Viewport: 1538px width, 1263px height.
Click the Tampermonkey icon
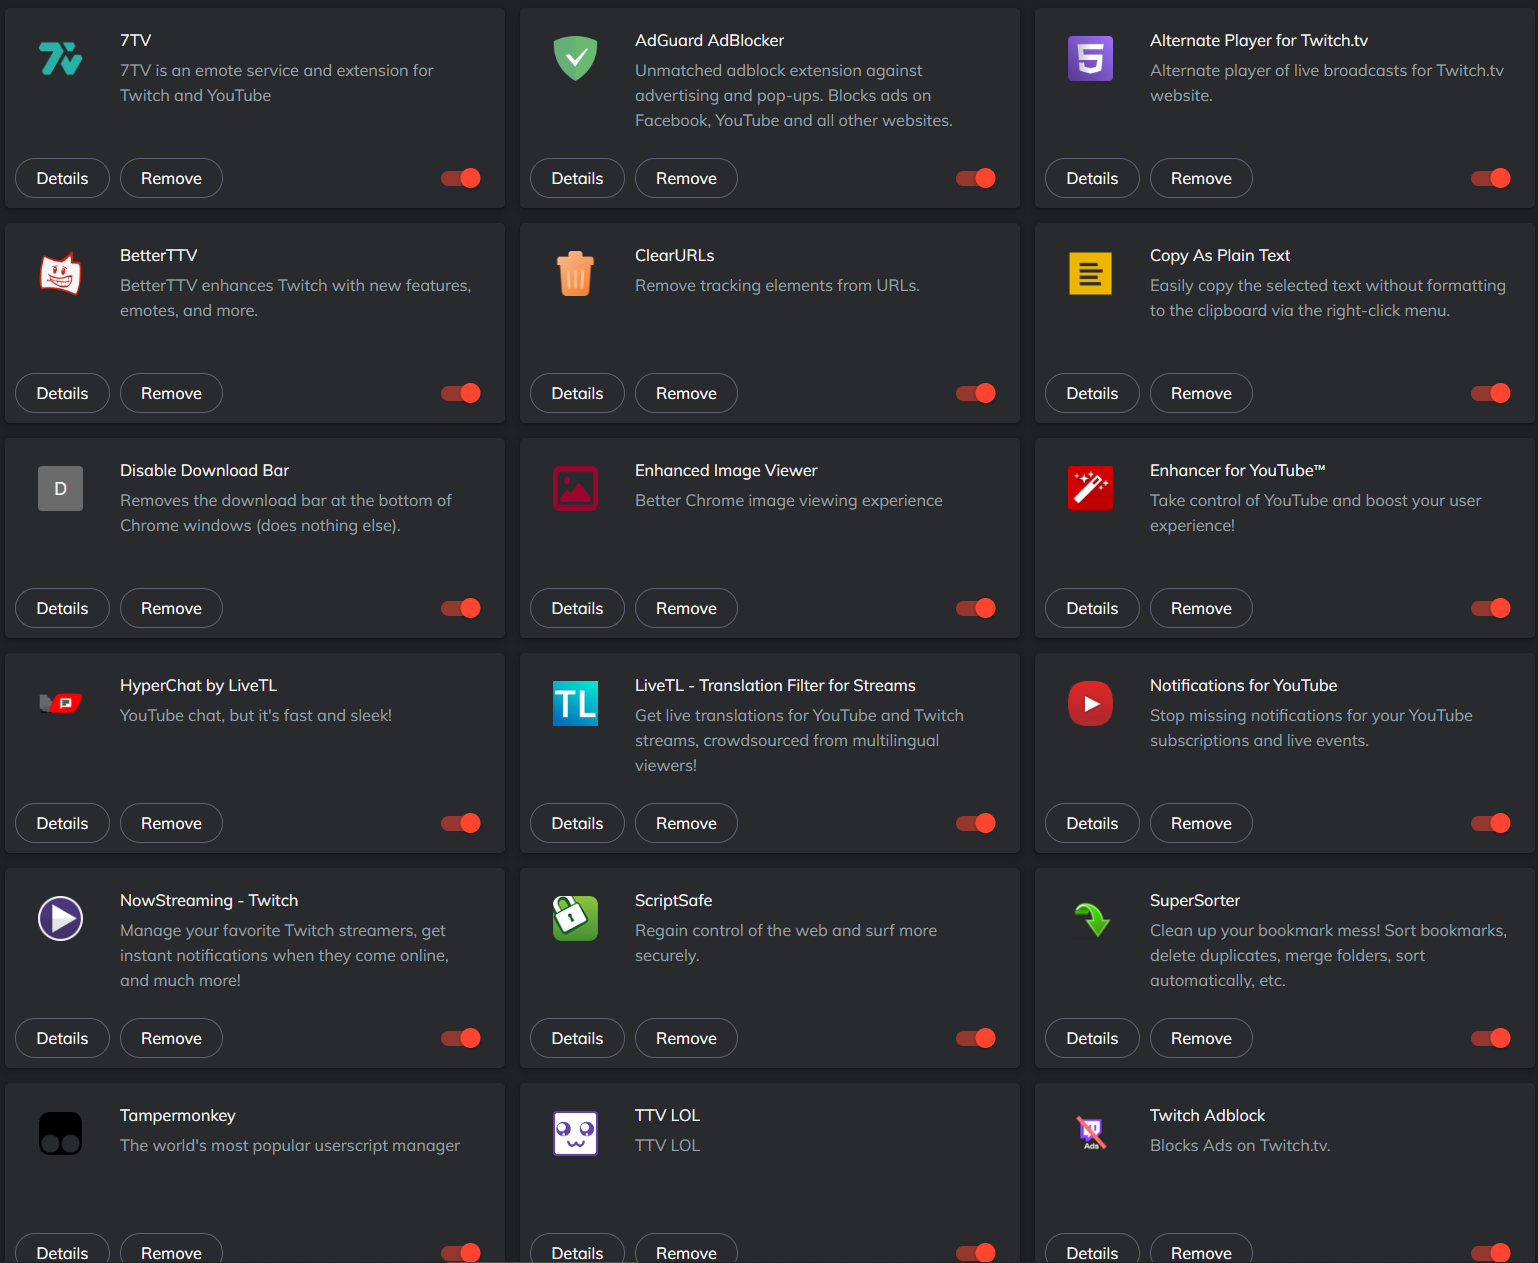pos(61,1134)
